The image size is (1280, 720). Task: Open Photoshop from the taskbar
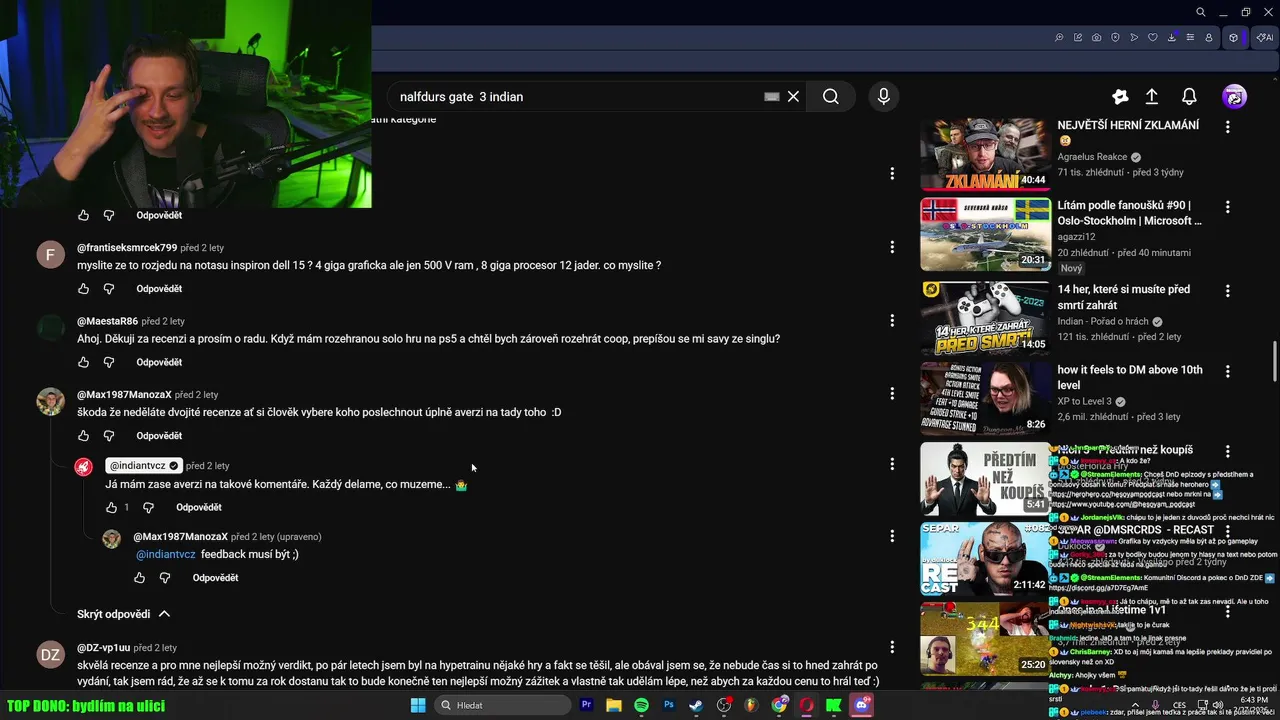click(669, 705)
